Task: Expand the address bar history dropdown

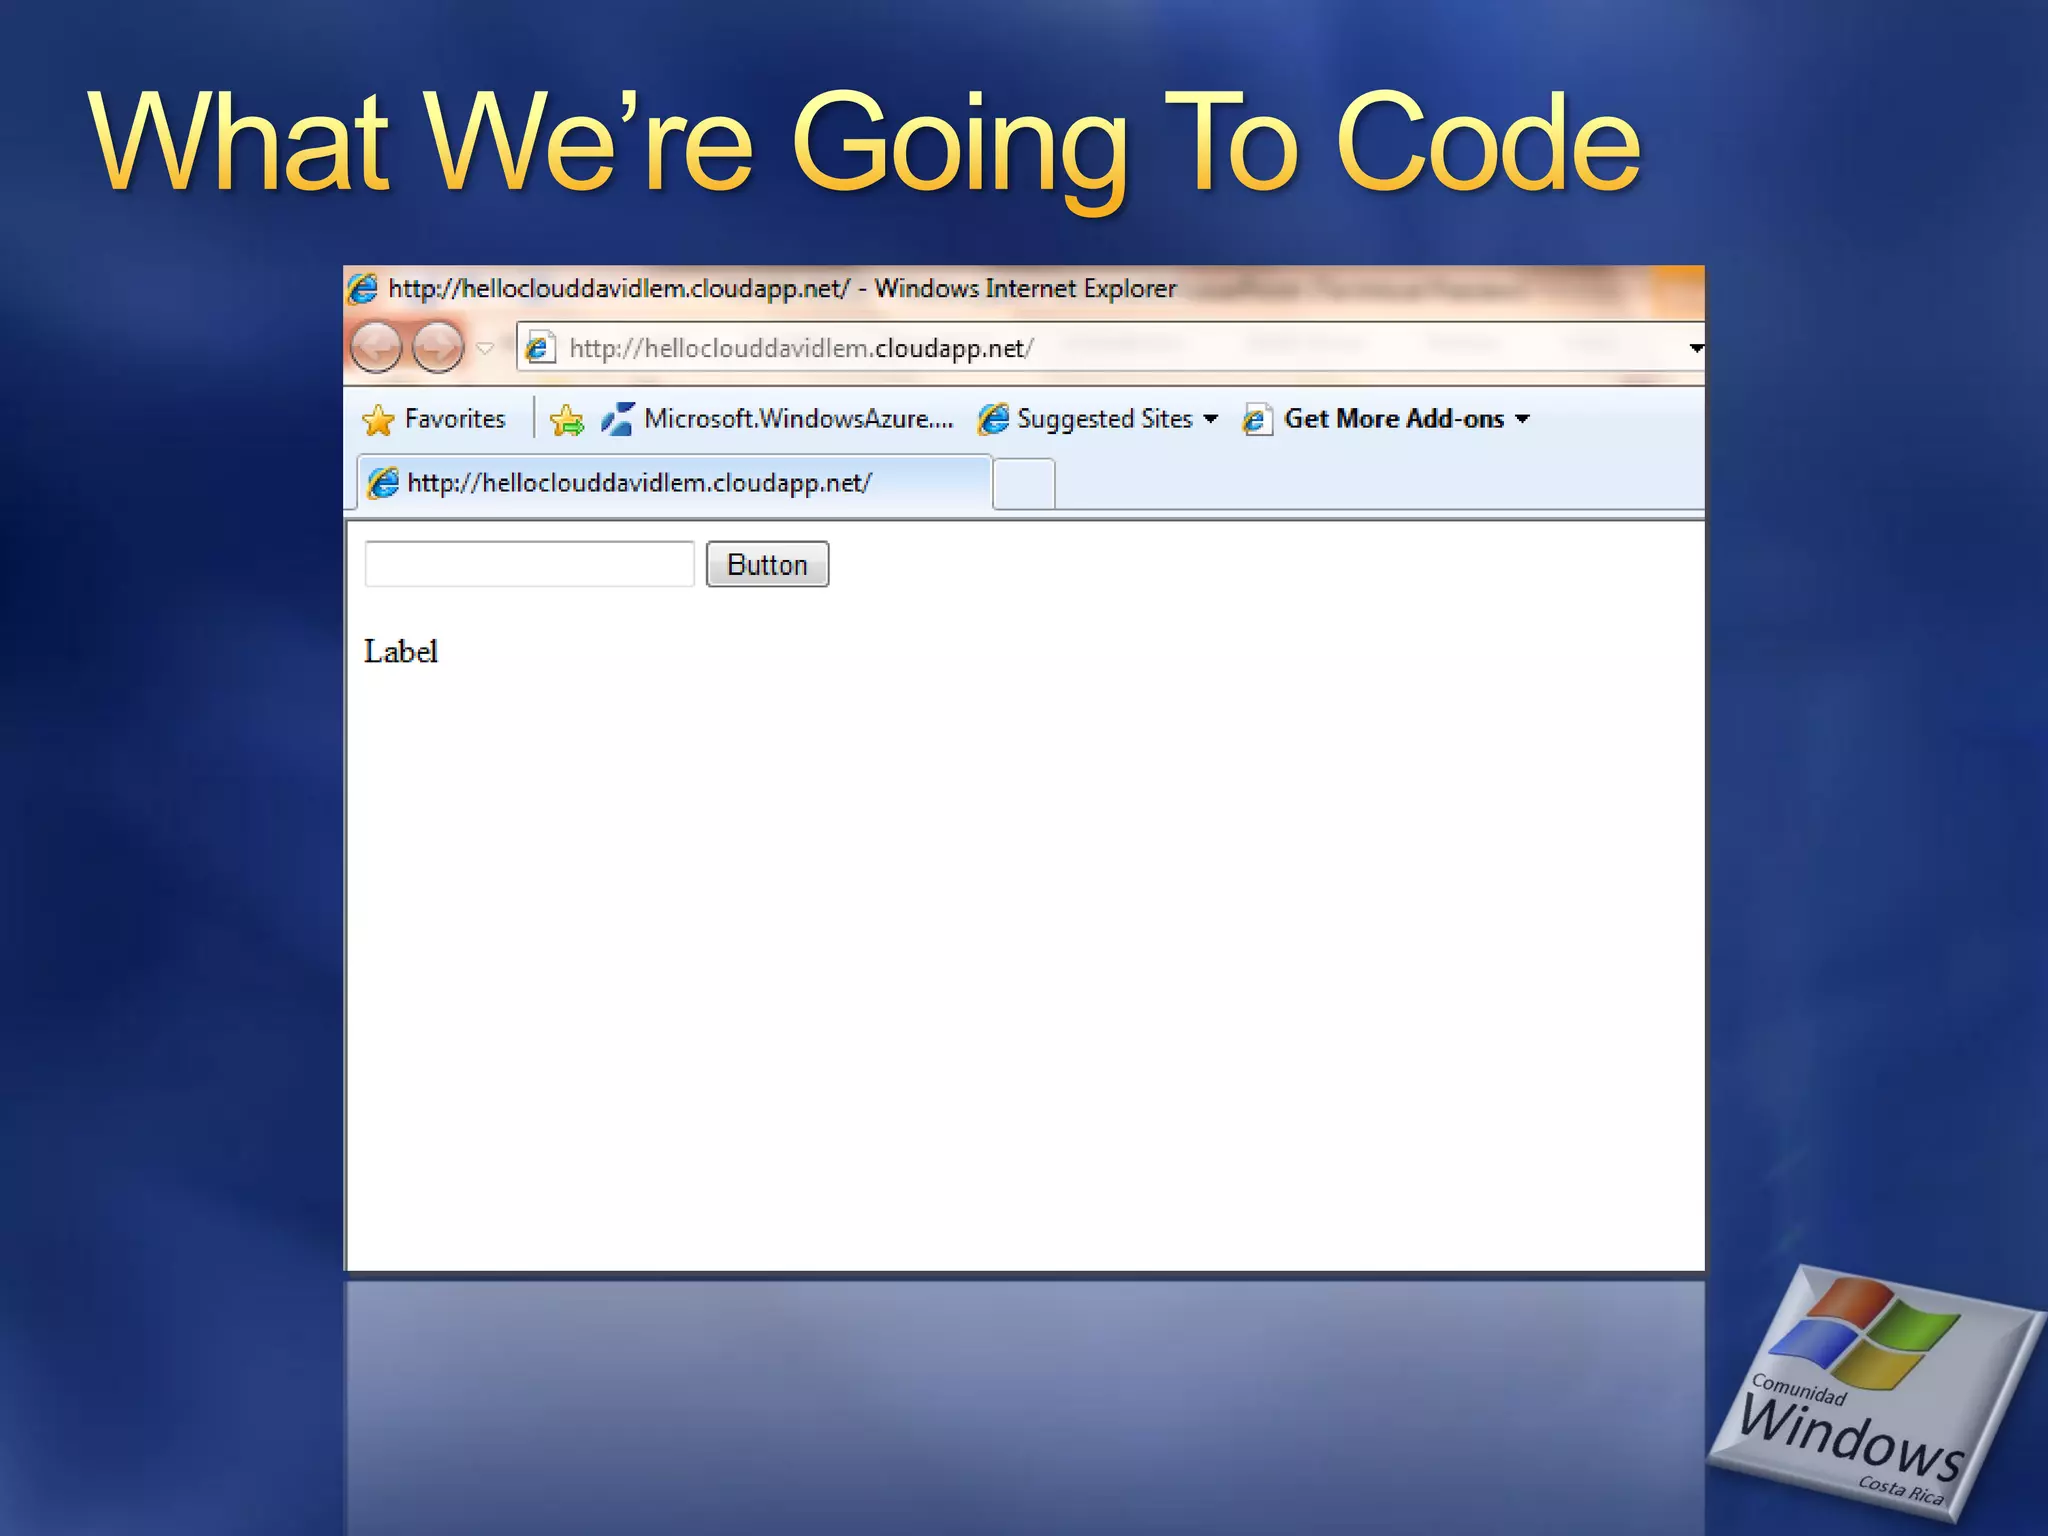Action: tap(1695, 348)
